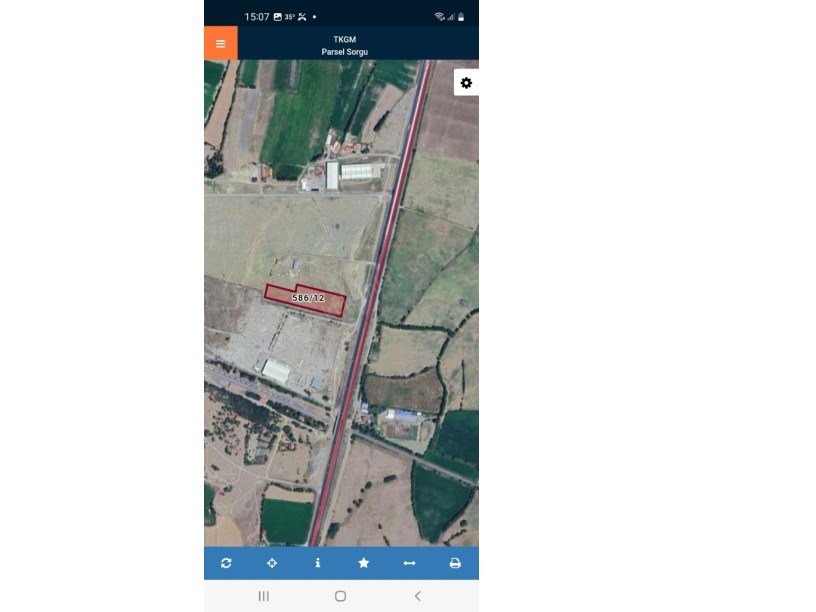Select the 586/12 parcel label
The height and width of the screenshot is (612, 816).
[x=308, y=298]
